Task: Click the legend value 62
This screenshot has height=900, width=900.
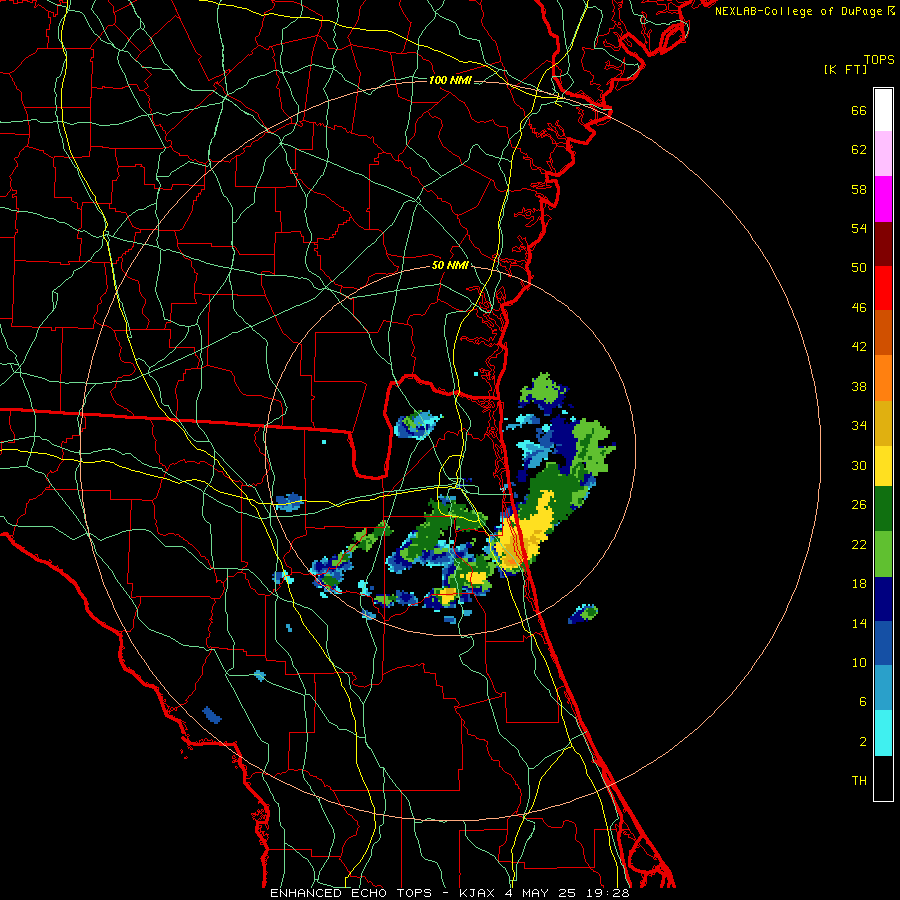Action: (859, 150)
